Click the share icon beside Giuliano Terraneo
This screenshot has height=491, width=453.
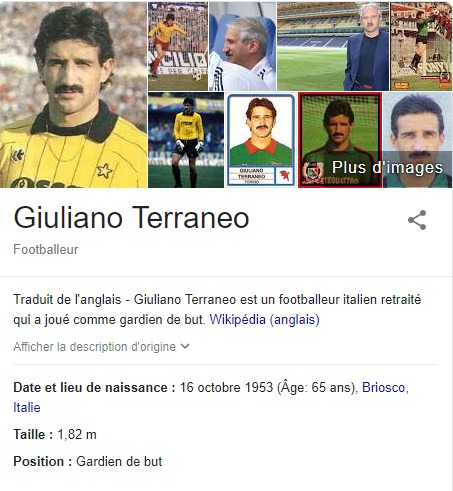(x=417, y=220)
